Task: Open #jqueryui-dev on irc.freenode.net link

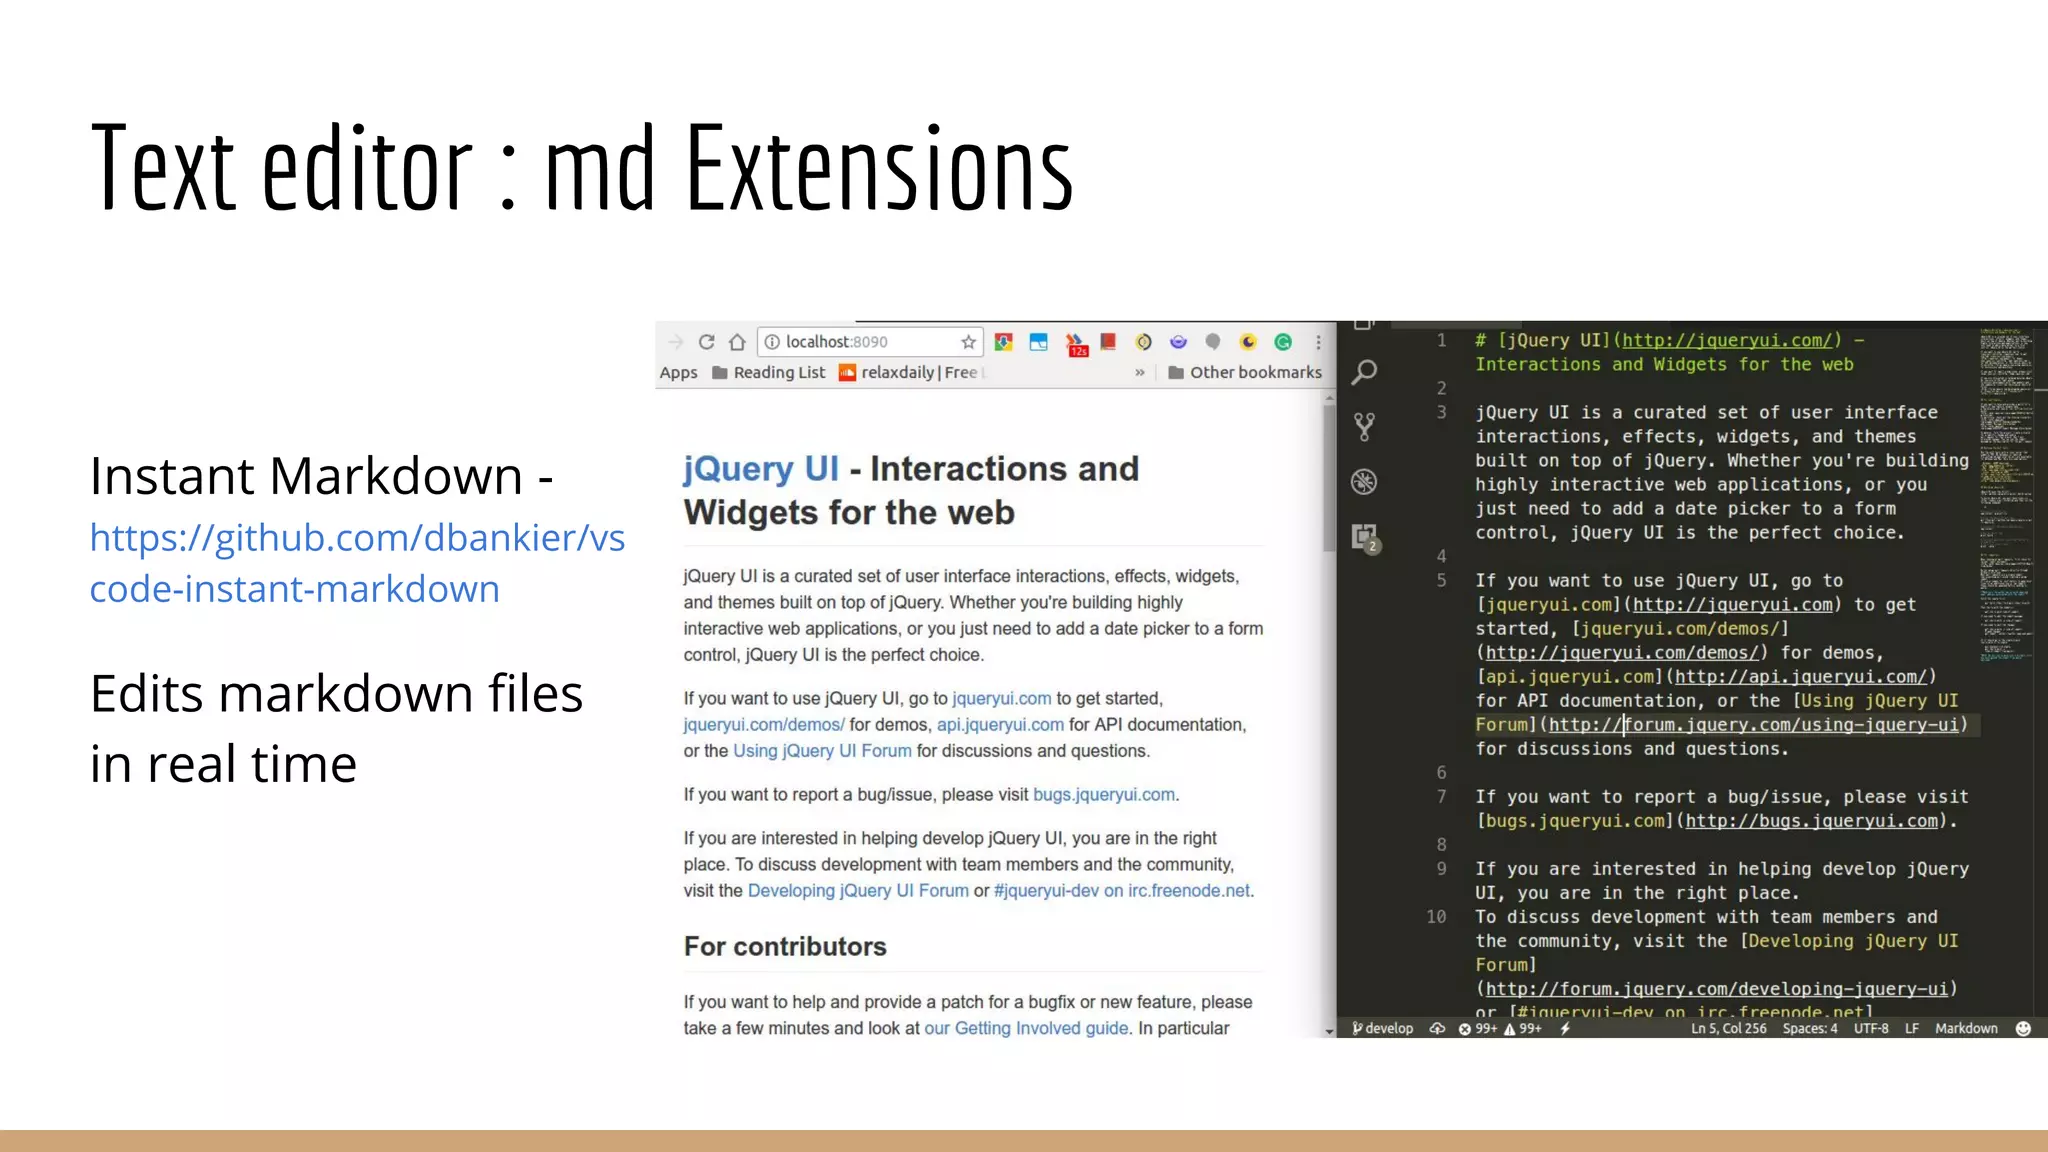Action: point(1122,890)
